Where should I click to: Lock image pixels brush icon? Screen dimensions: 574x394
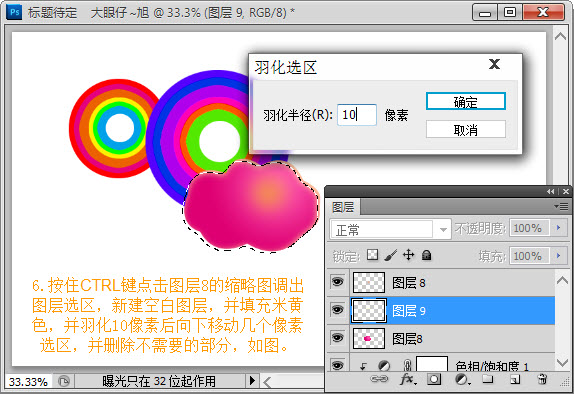(391, 255)
